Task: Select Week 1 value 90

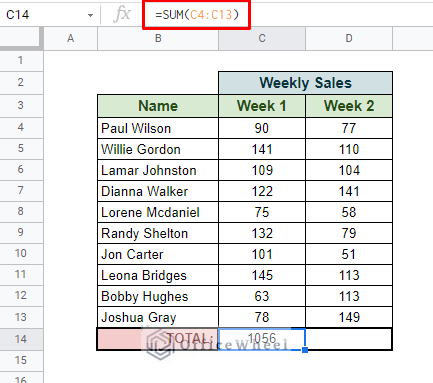Action: pos(262,128)
